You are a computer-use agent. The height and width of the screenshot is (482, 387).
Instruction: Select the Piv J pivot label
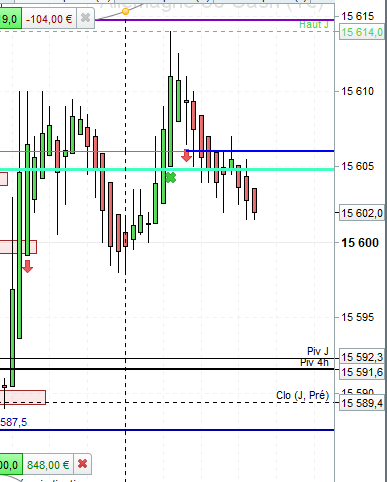(318, 351)
